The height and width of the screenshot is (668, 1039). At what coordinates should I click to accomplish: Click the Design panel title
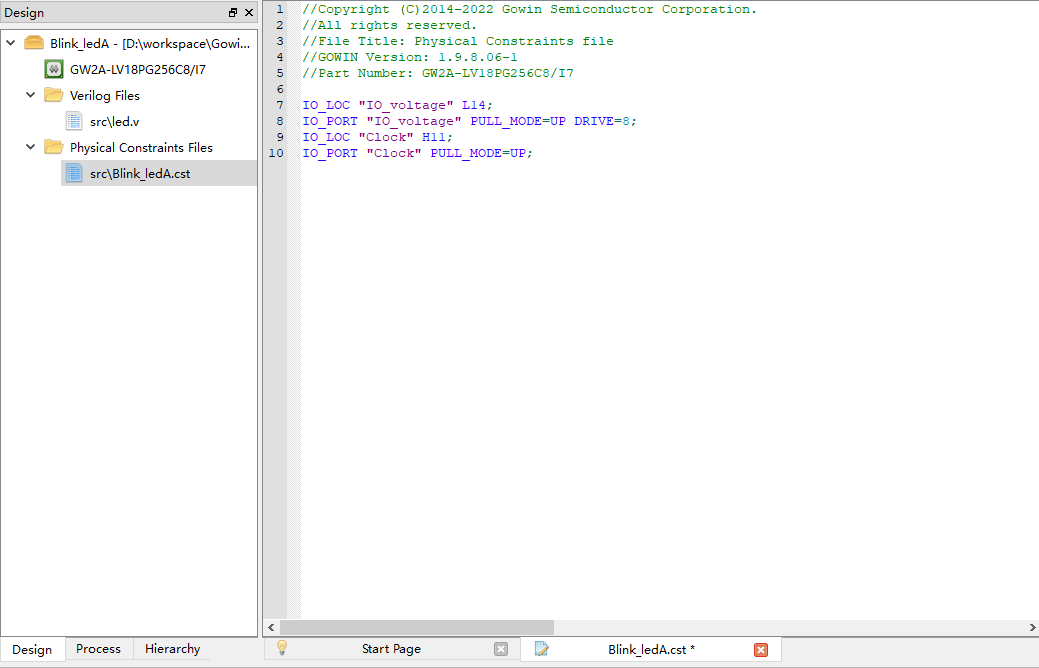[x=24, y=13]
